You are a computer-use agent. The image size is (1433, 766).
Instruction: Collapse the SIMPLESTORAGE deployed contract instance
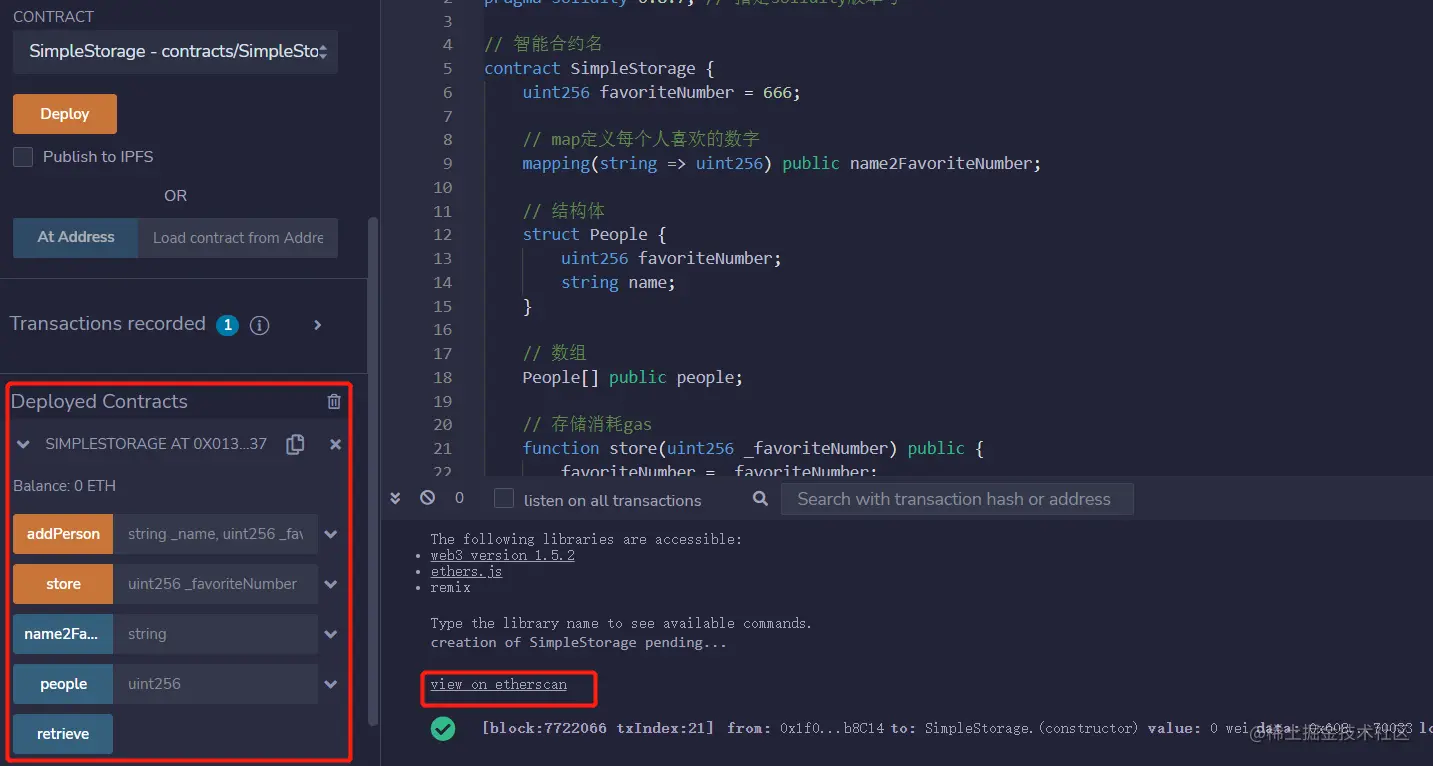[24, 444]
